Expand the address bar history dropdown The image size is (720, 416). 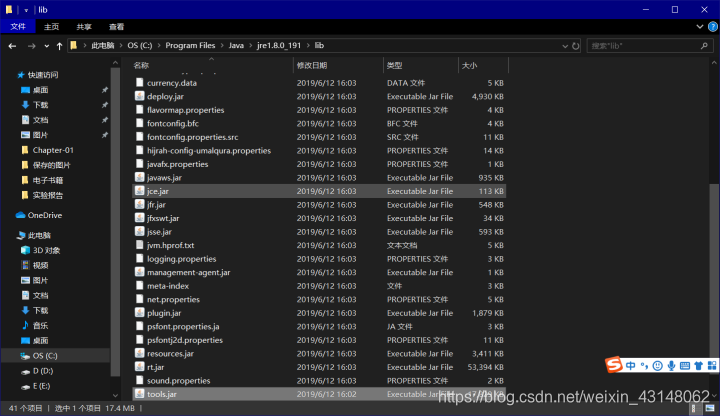coord(565,46)
